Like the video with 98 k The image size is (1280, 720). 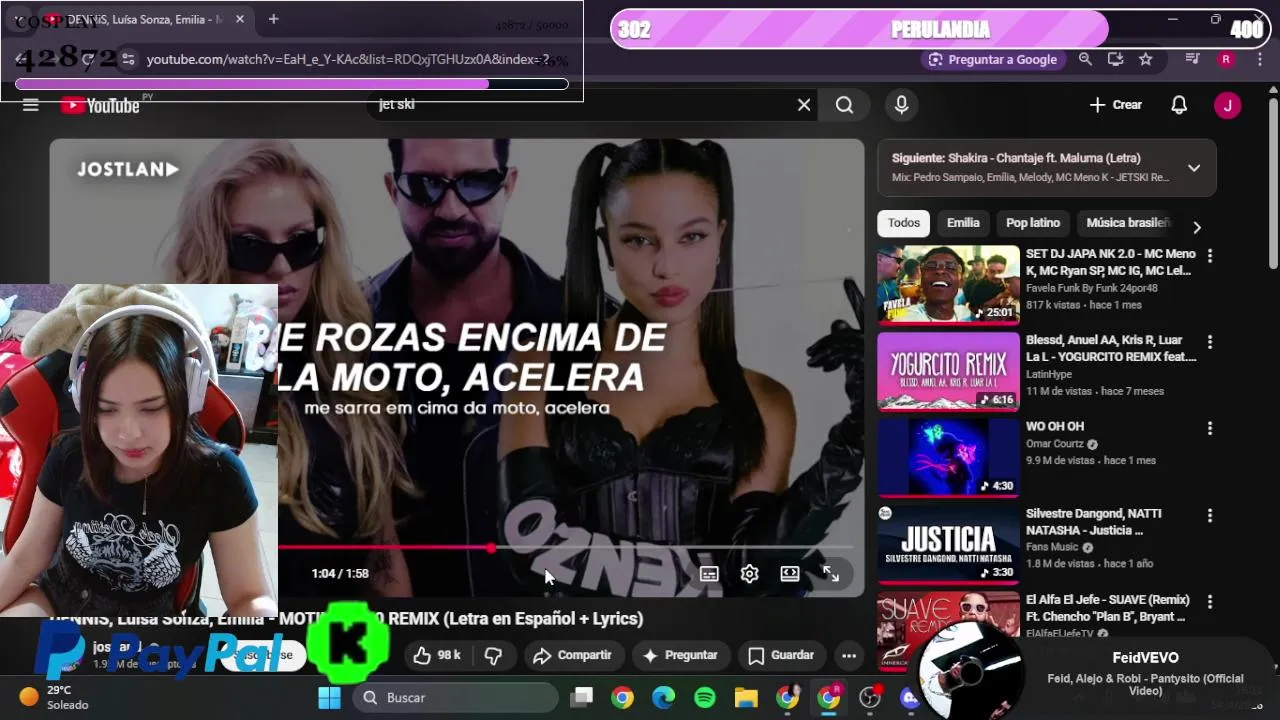tap(437, 656)
